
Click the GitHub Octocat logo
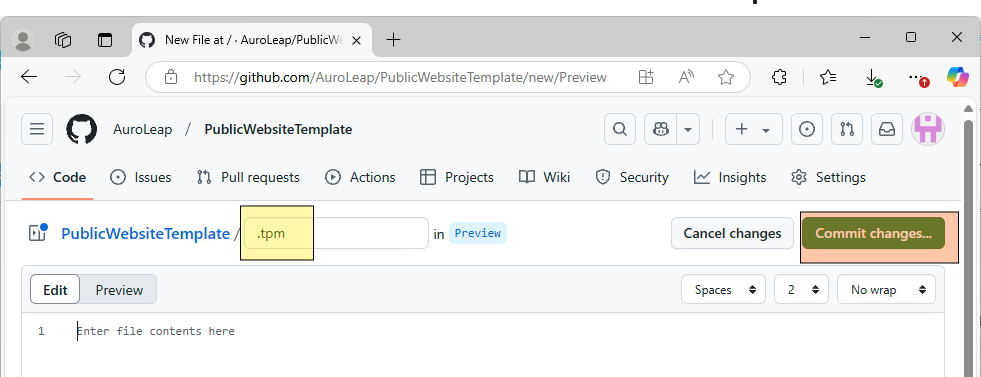(82, 129)
